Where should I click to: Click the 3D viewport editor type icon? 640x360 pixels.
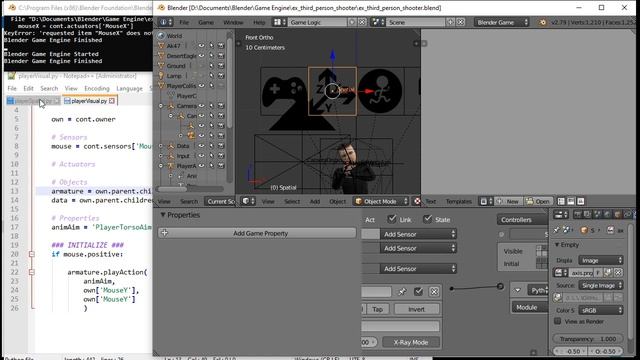tap(248, 201)
